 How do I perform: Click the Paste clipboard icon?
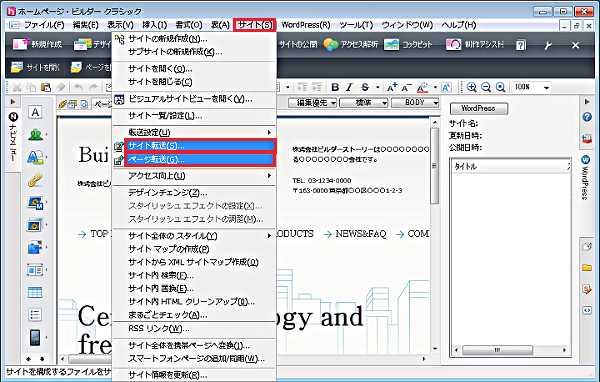[46, 87]
